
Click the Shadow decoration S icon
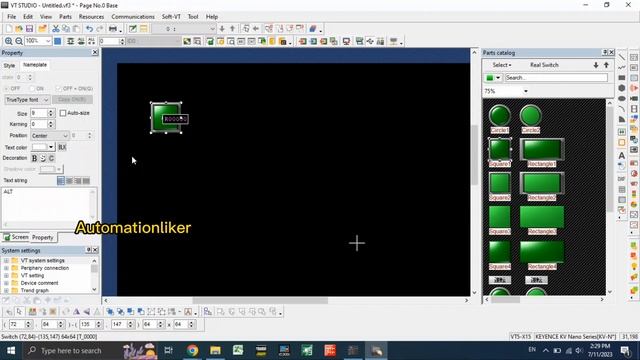[43, 158]
